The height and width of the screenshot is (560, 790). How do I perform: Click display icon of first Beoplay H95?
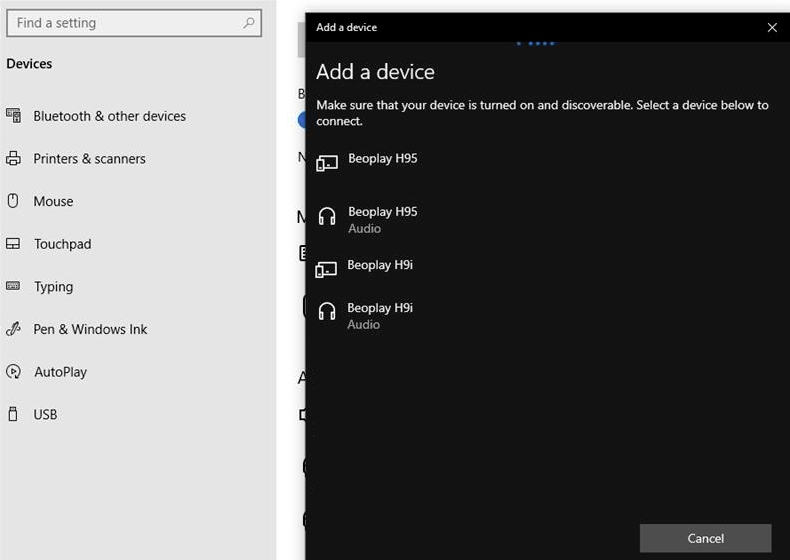pyautogui.click(x=327, y=163)
